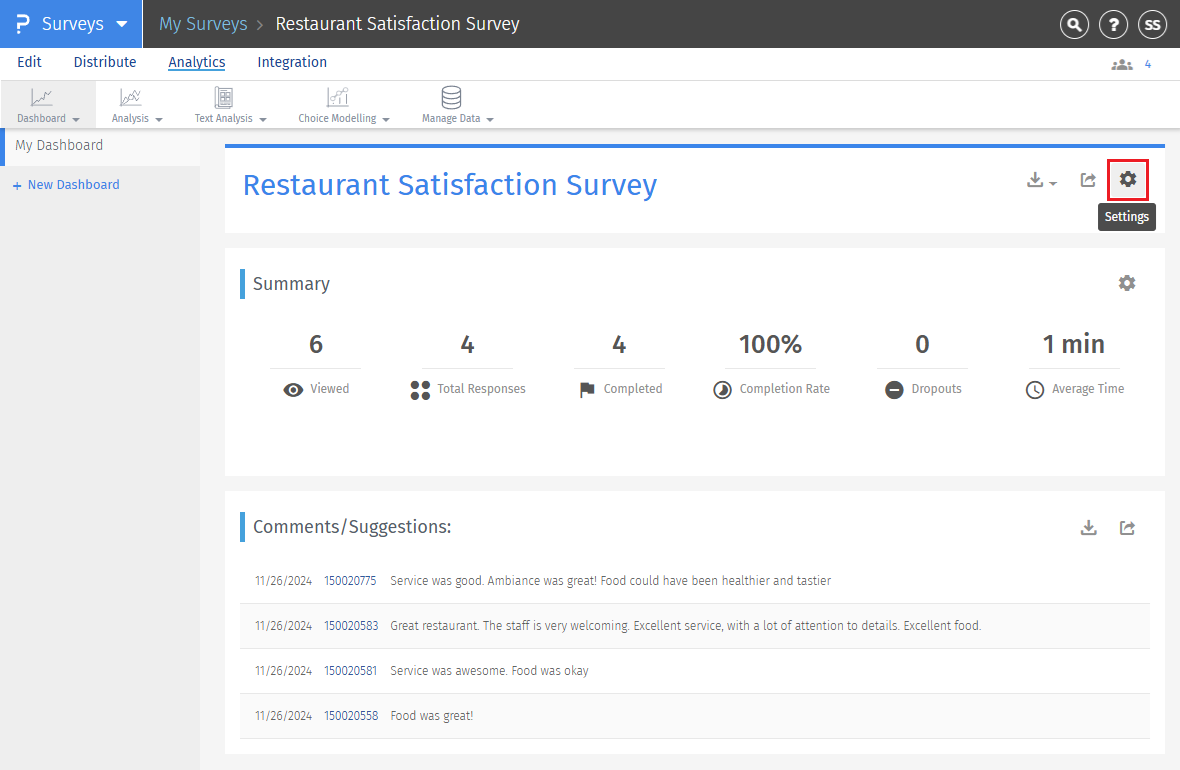Download the Comments/Suggestions data
This screenshot has width=1180, height=770.
[1088, 527]
